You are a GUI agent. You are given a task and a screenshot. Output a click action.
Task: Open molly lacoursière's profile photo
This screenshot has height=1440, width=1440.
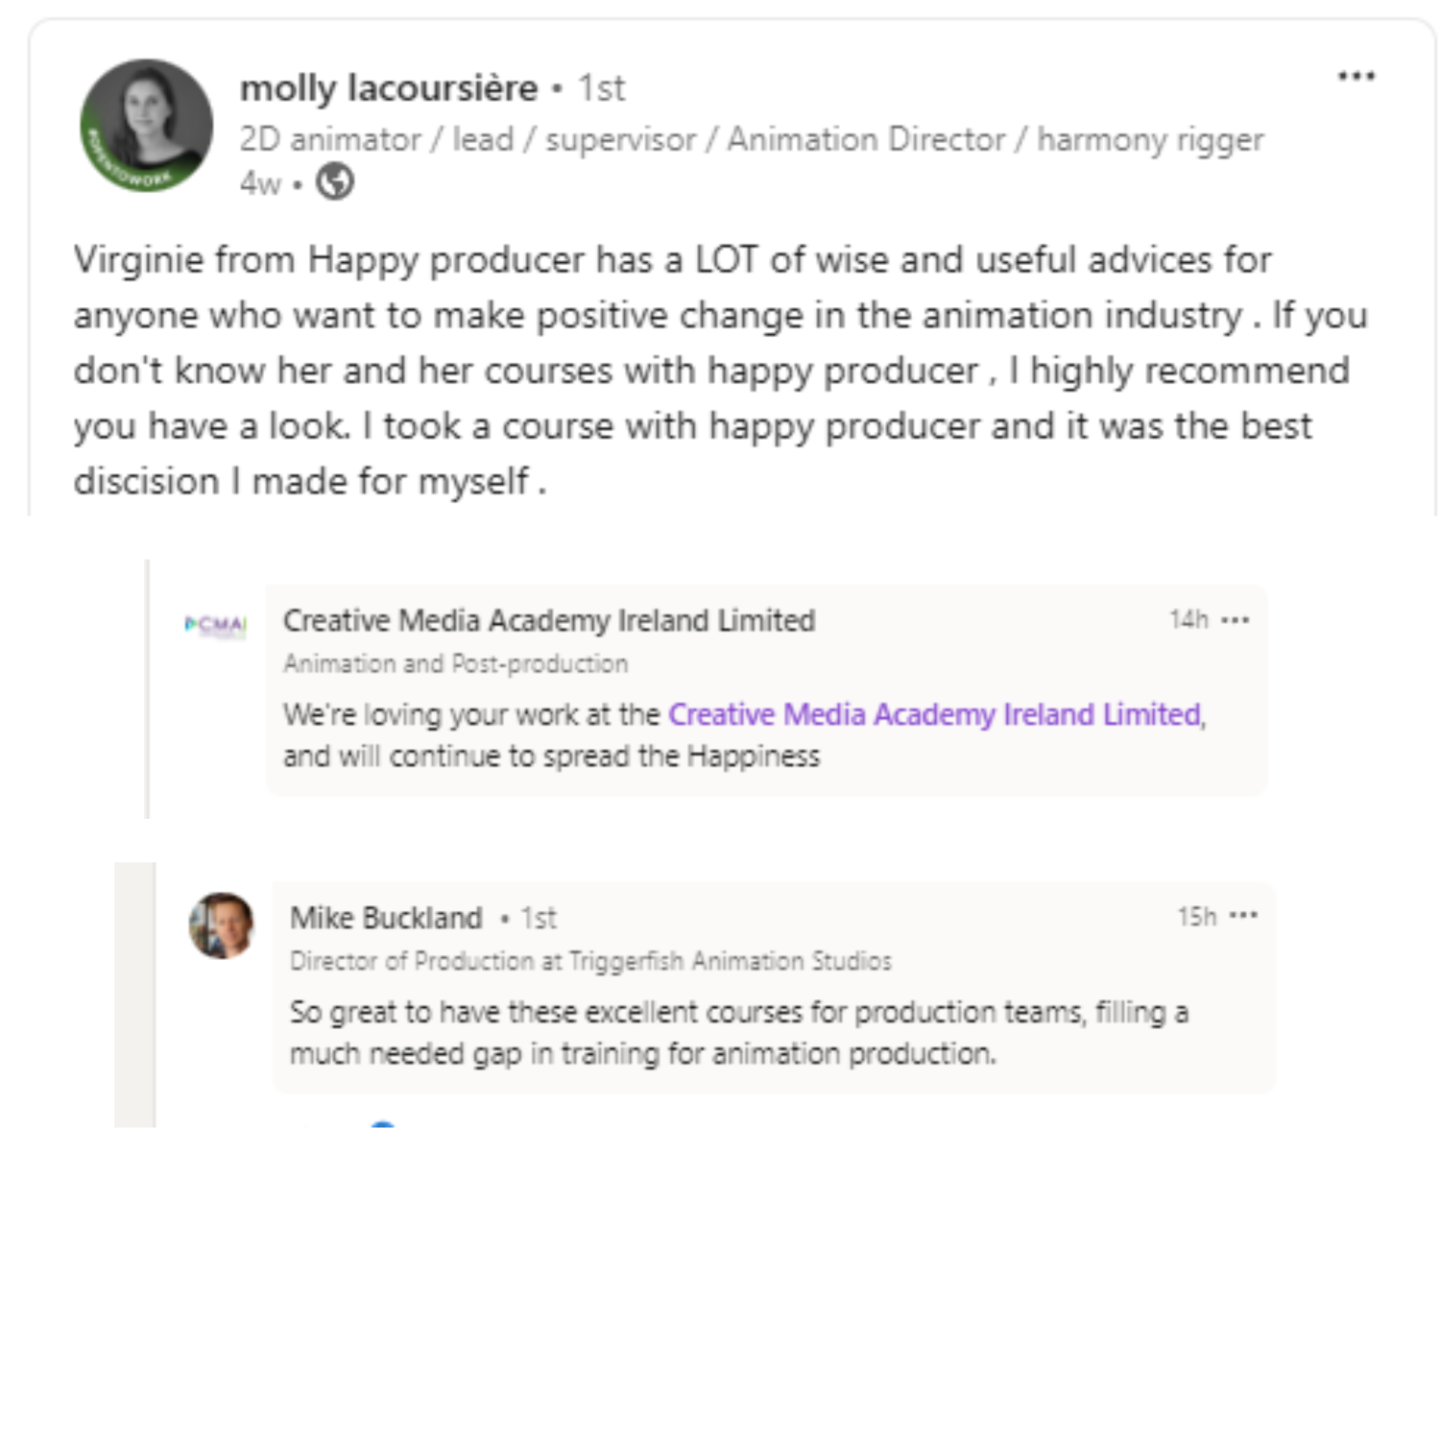click(x=146, y=126)
